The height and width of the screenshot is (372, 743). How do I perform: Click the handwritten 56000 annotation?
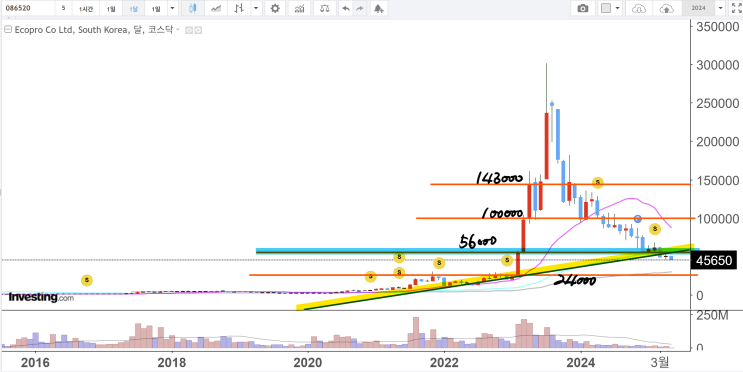tap(478, 242)
